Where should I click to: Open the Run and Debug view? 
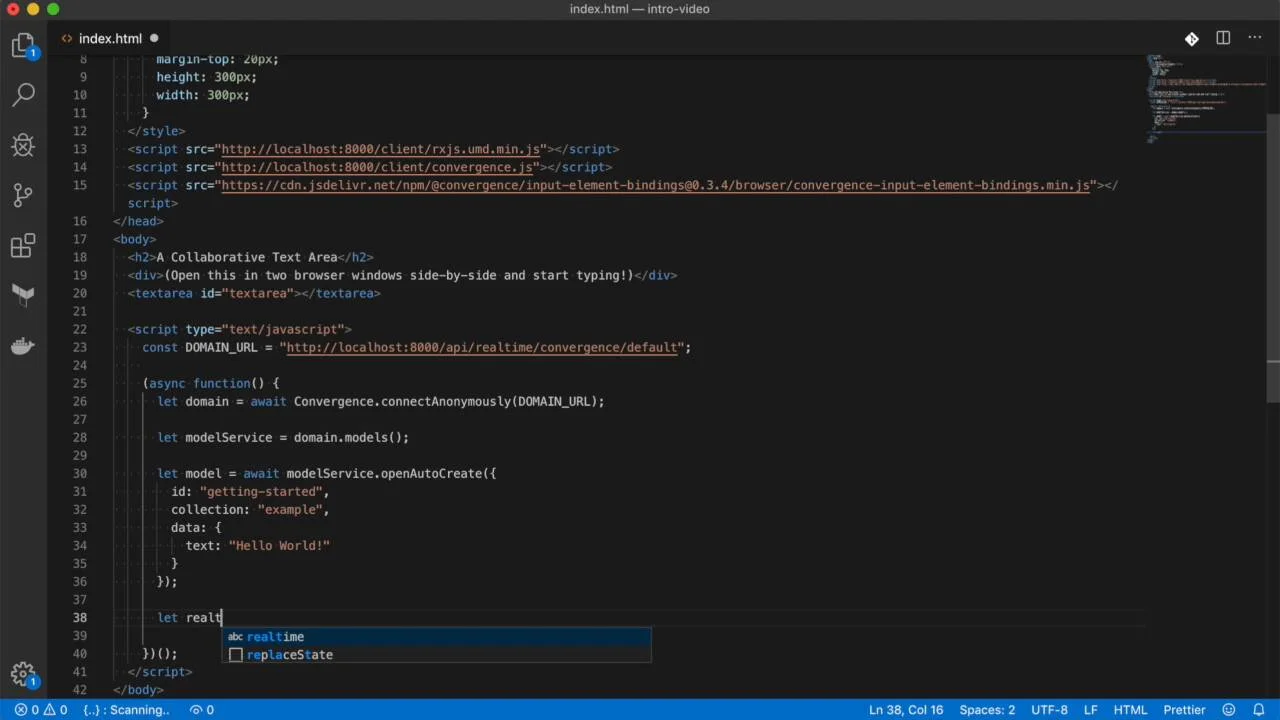(23, 145)
